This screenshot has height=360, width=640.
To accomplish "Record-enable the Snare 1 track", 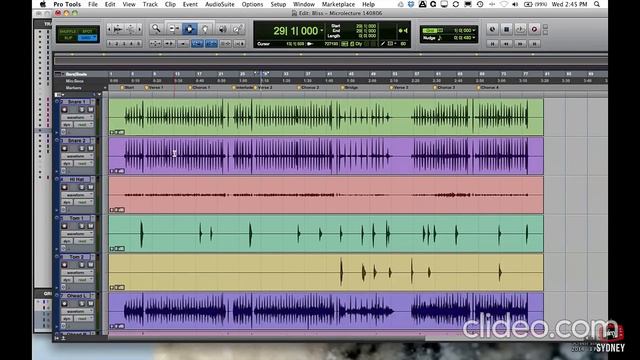I will pos(64,109).
